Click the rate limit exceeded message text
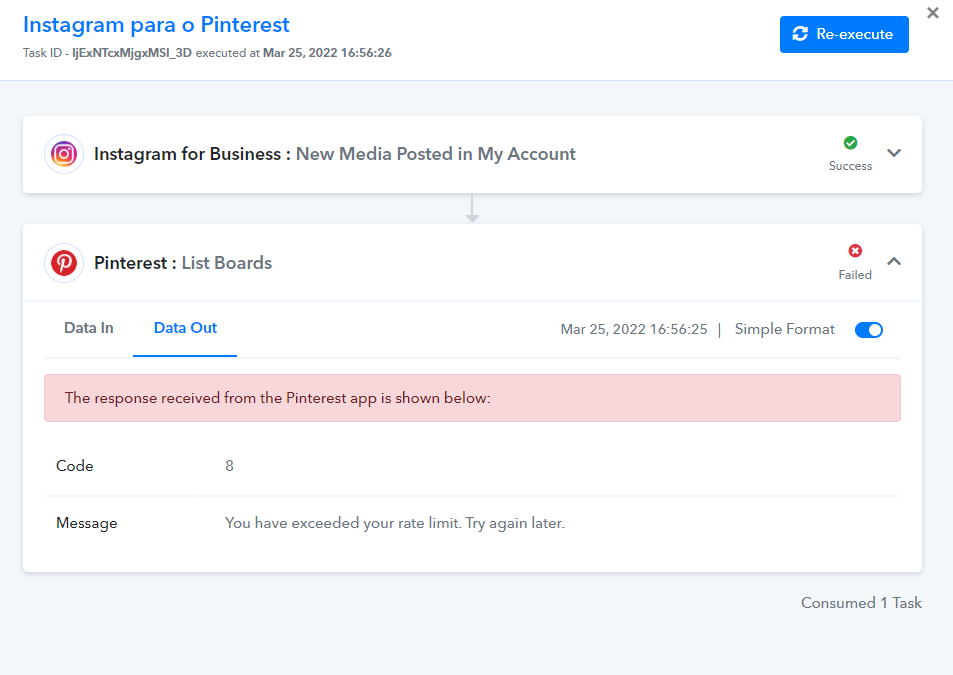 [x=395, y=523]
